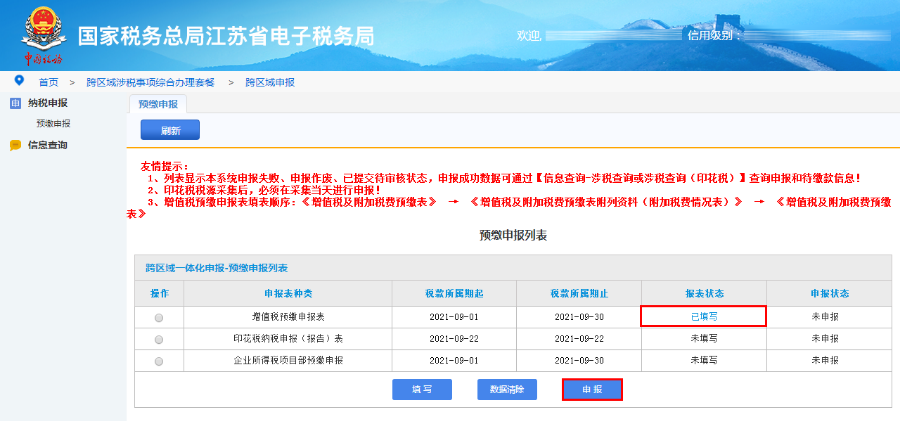Open 跨区域申报 breadcrumb link
This screenshot has height=421, width=900.
pyautogui.click(x=270, y=82)
